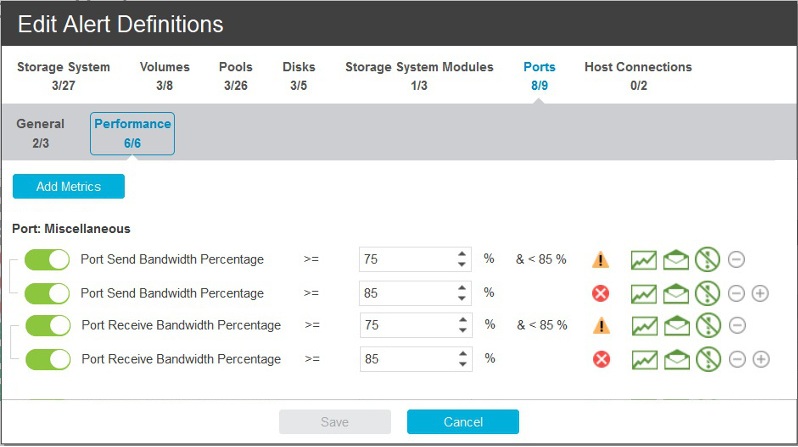Click the Add Metrics button
The height and width of the screenshot is (447, 798).
tap(68, 186)
